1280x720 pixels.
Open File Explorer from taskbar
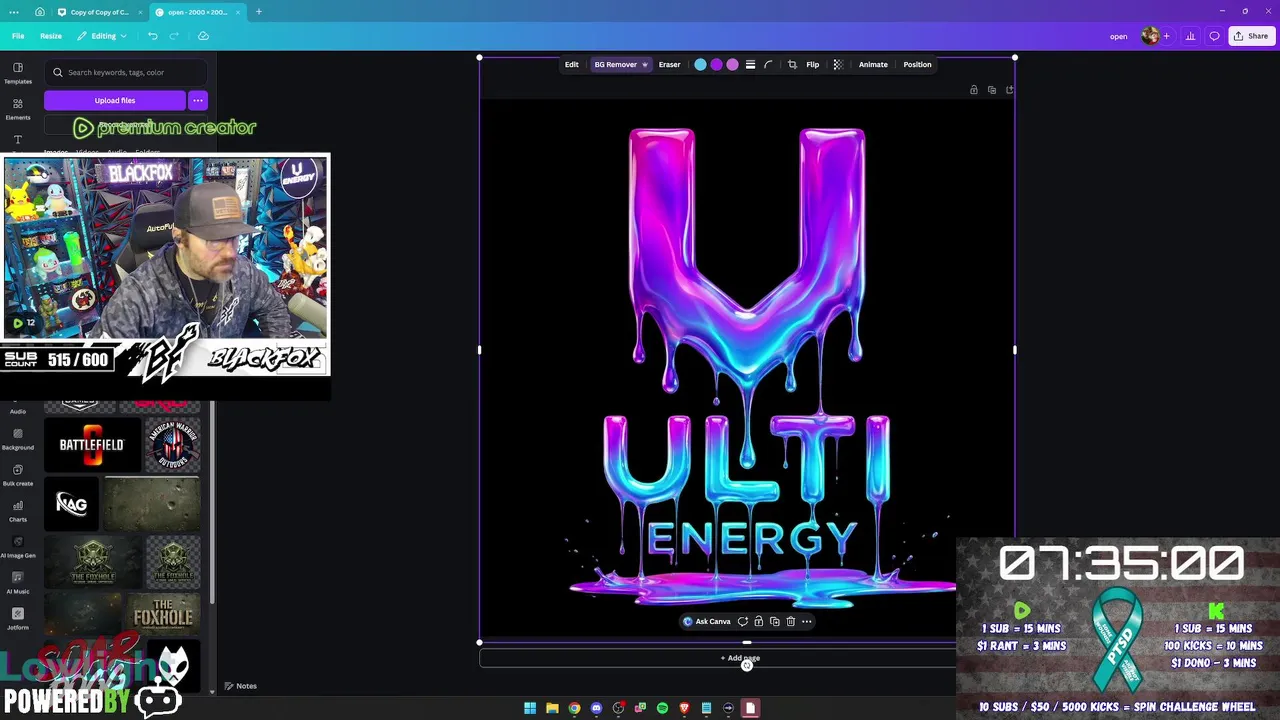[552, 708]
